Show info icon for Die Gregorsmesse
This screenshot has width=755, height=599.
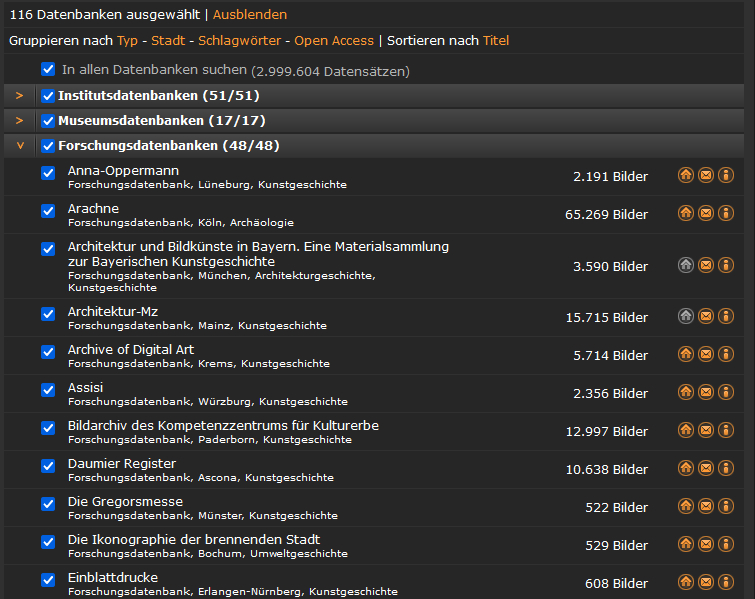(726, 506)
